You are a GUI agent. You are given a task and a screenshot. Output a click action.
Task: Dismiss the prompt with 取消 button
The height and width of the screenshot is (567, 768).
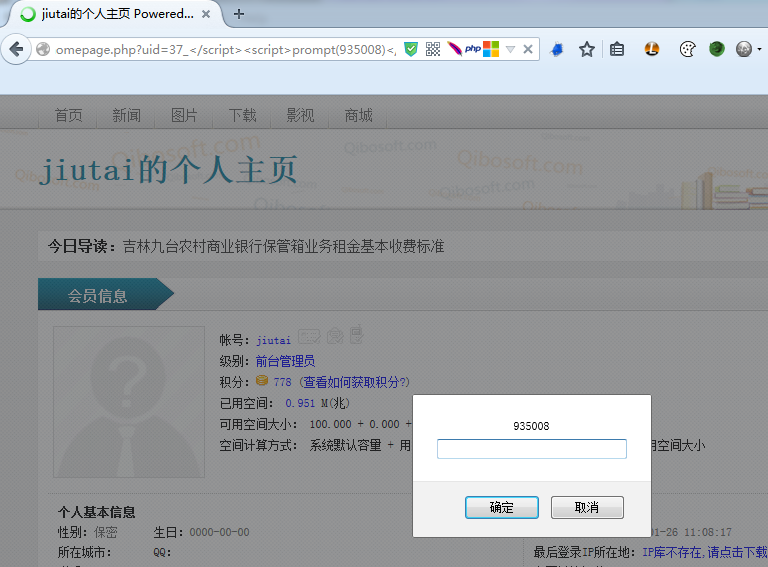pyautogui.click(x=587, y=507)
